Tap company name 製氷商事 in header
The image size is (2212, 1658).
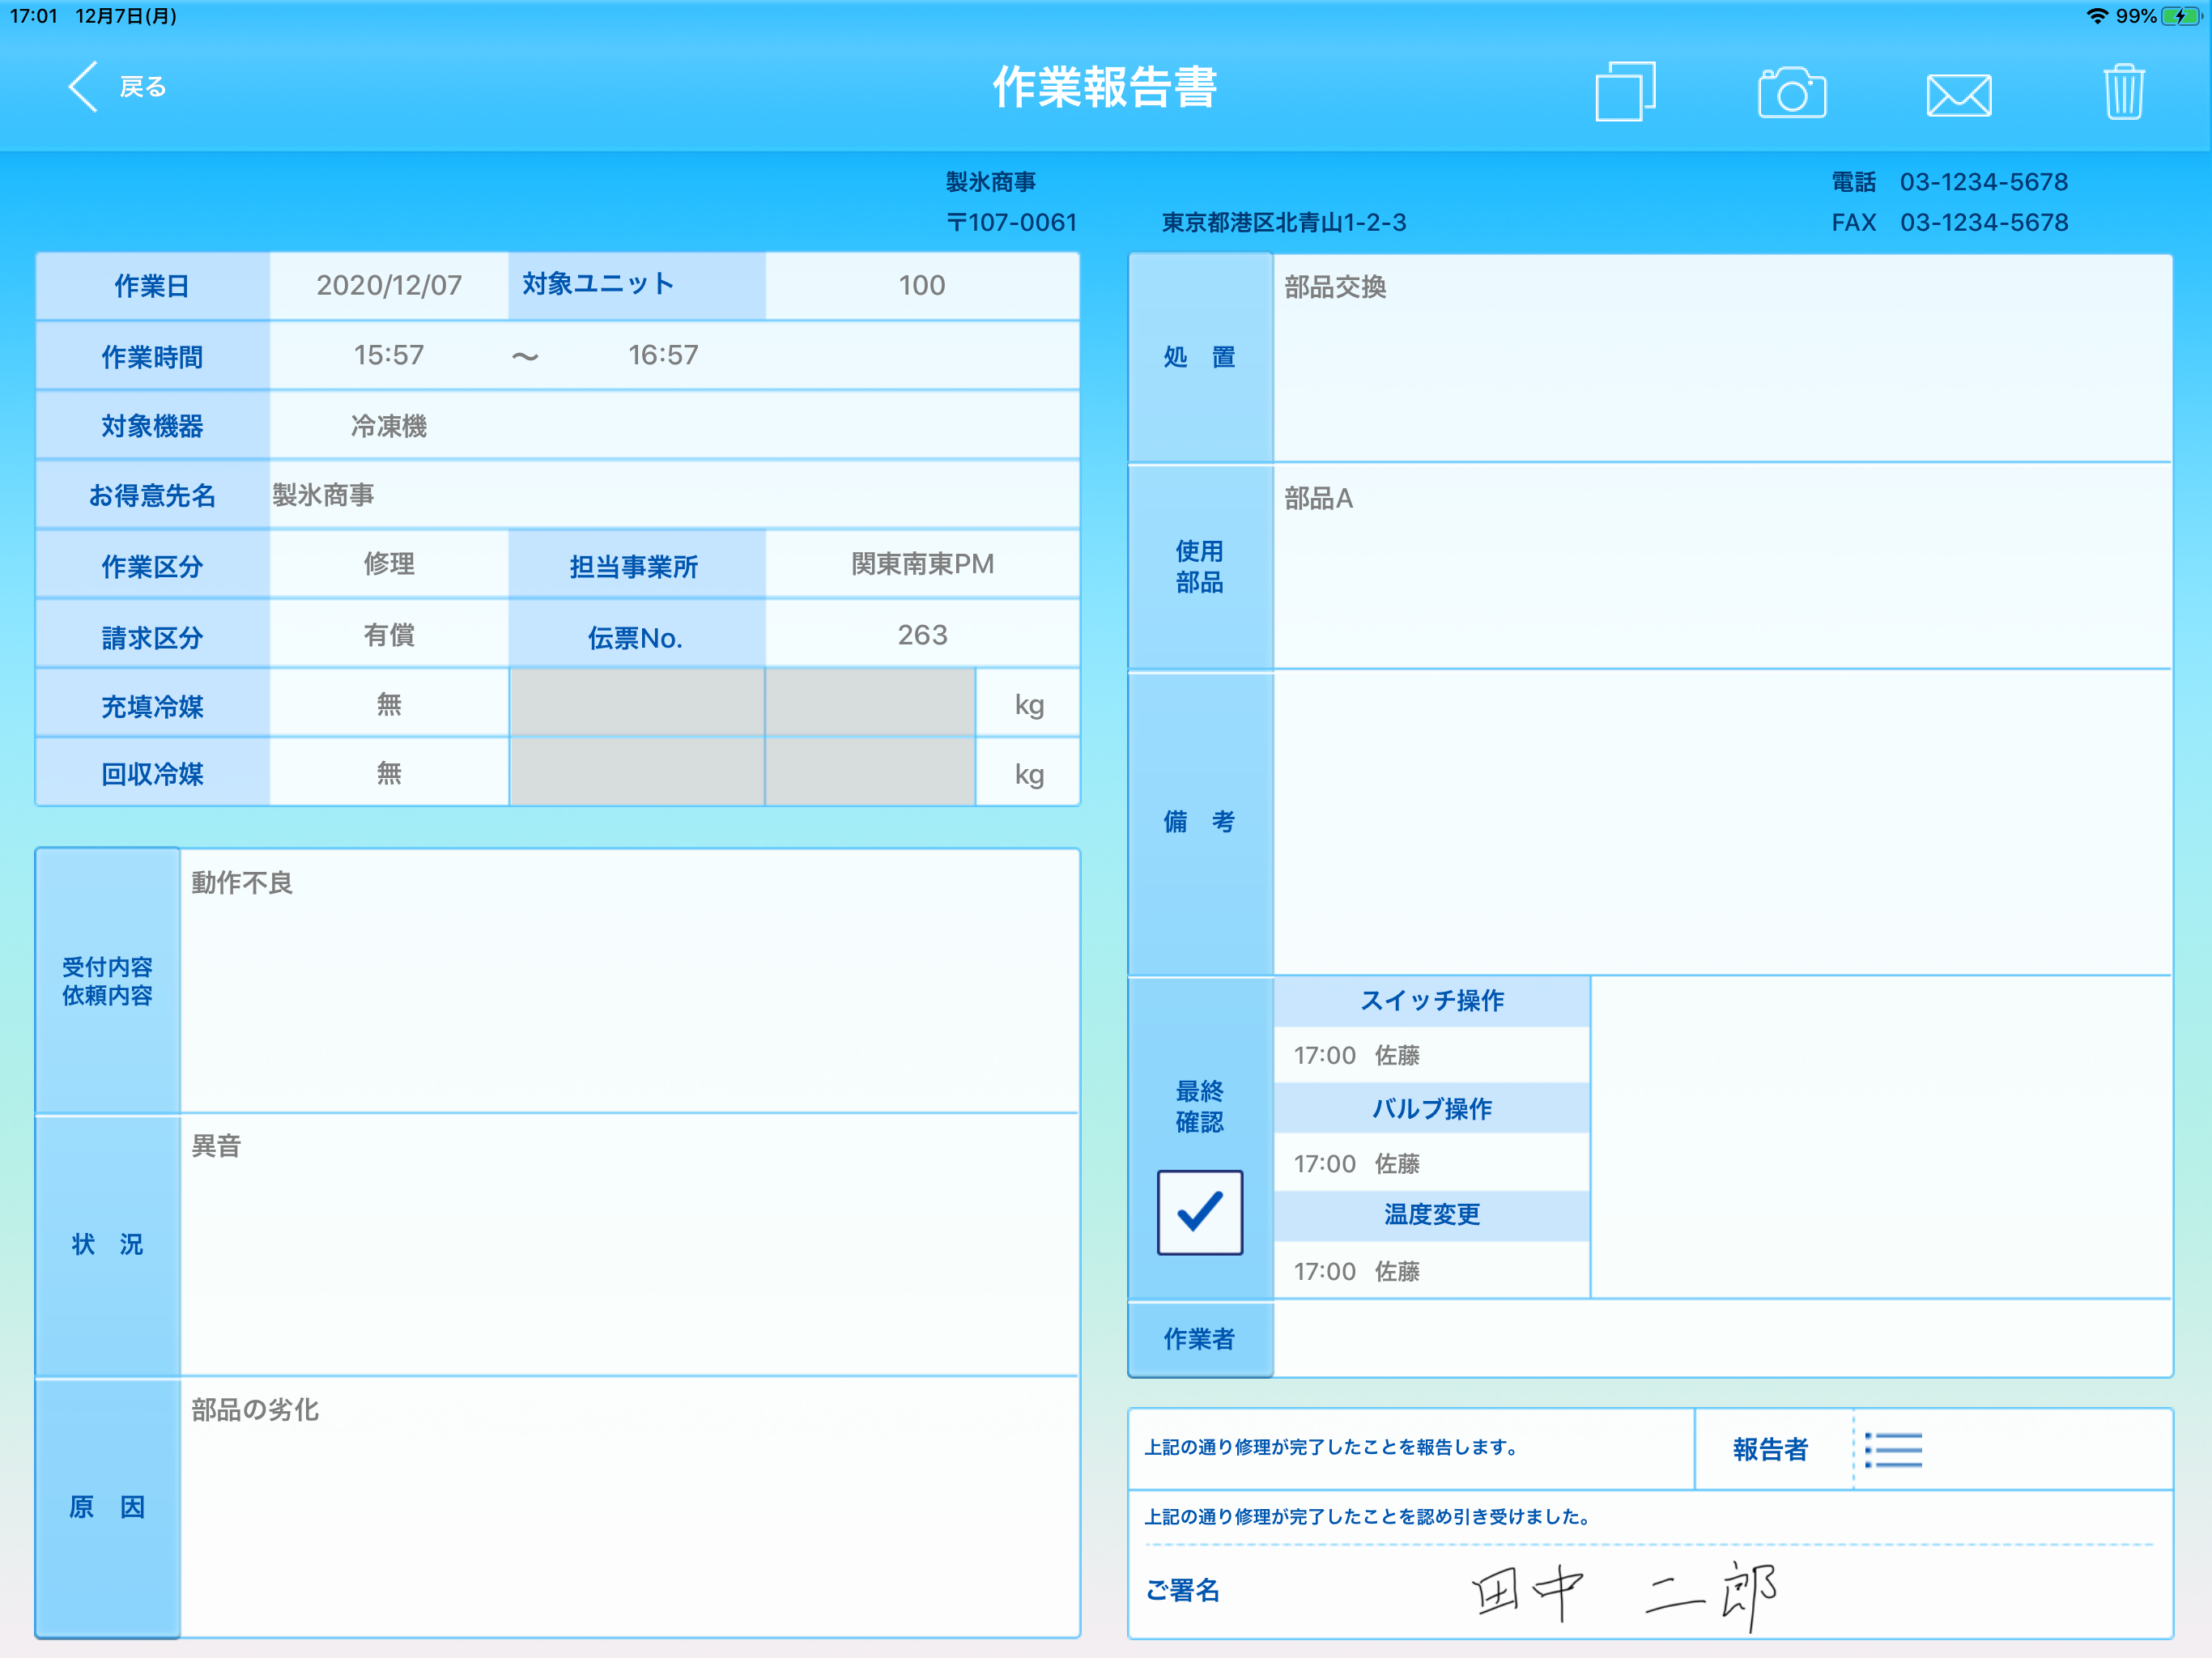pyautogui.click(x=991, y=182)
